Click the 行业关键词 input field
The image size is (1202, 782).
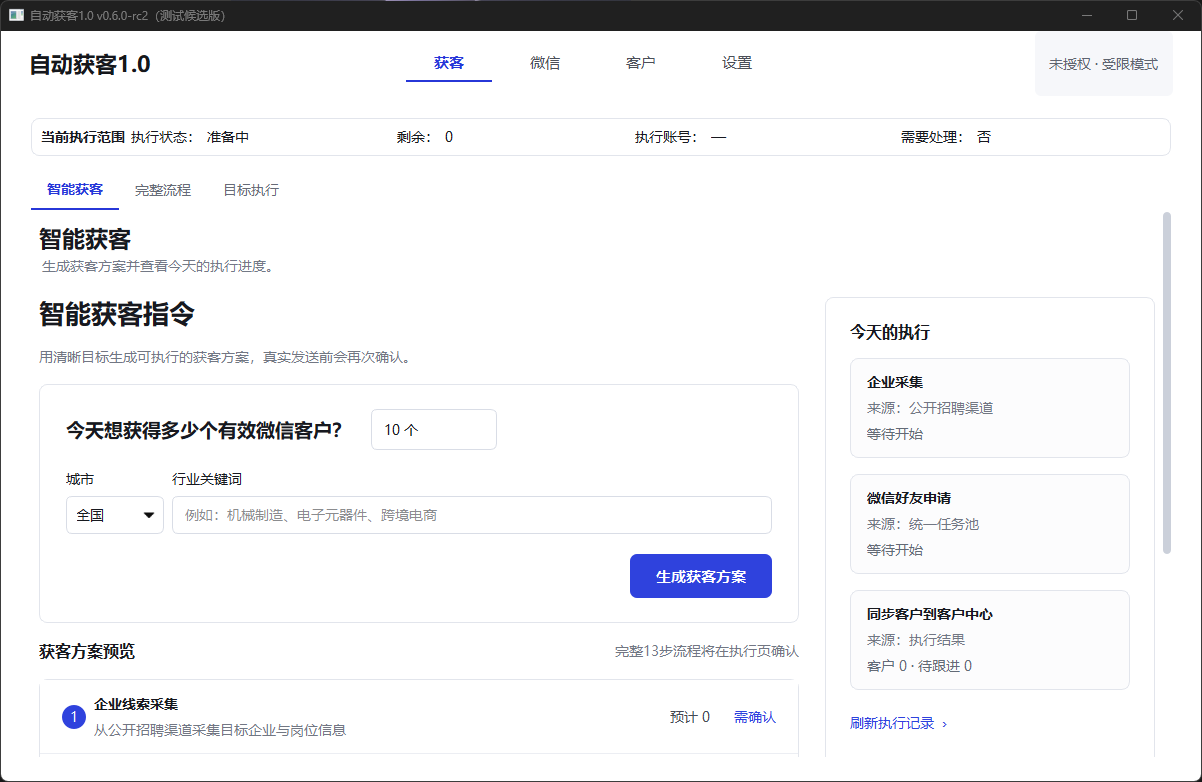[472, 515]
